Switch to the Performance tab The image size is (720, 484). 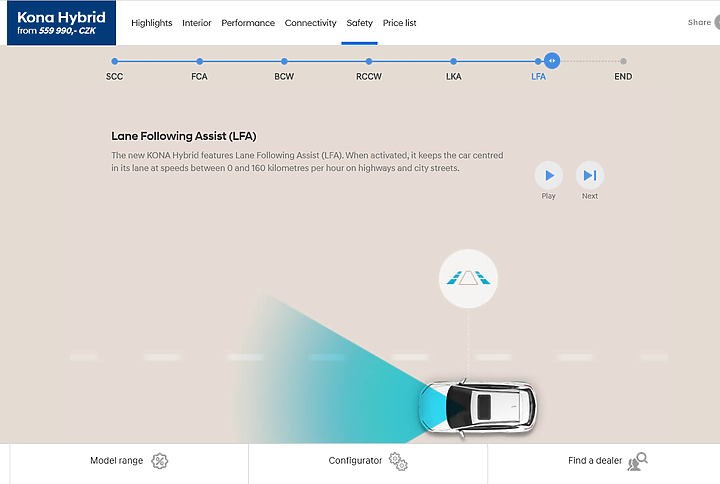pyautogui.click(x=248, y=23)
